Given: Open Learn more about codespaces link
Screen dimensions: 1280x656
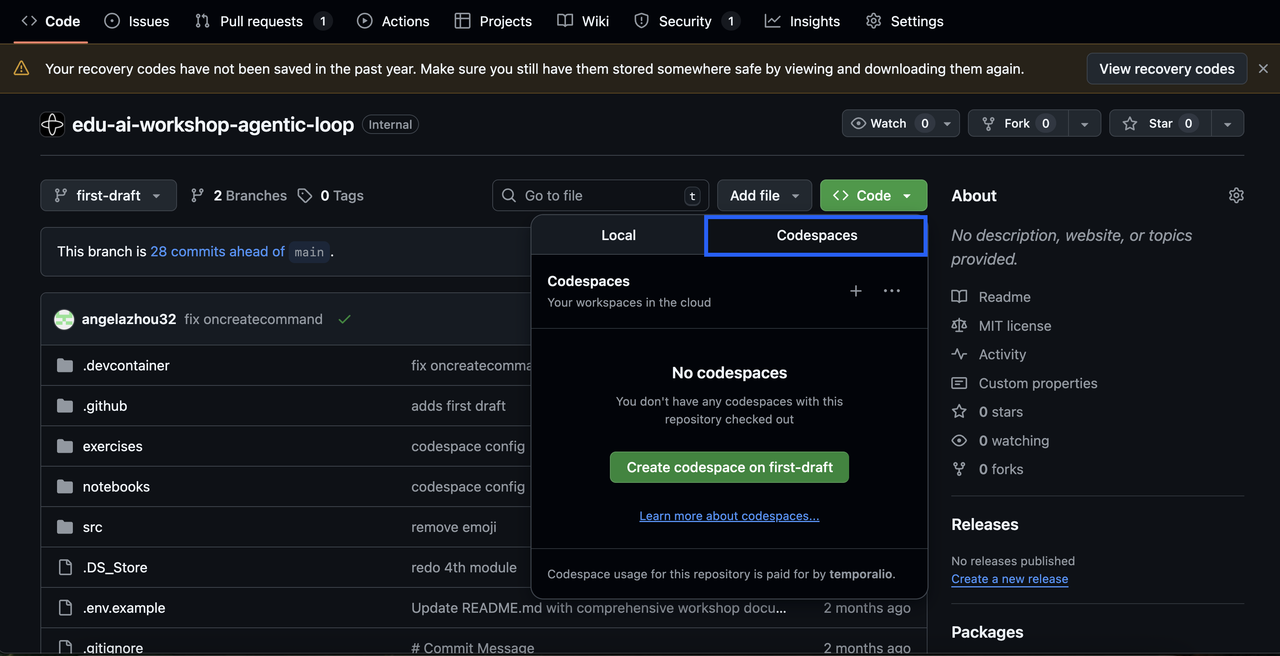Looking at the screenshot, I should click(729, 516).
